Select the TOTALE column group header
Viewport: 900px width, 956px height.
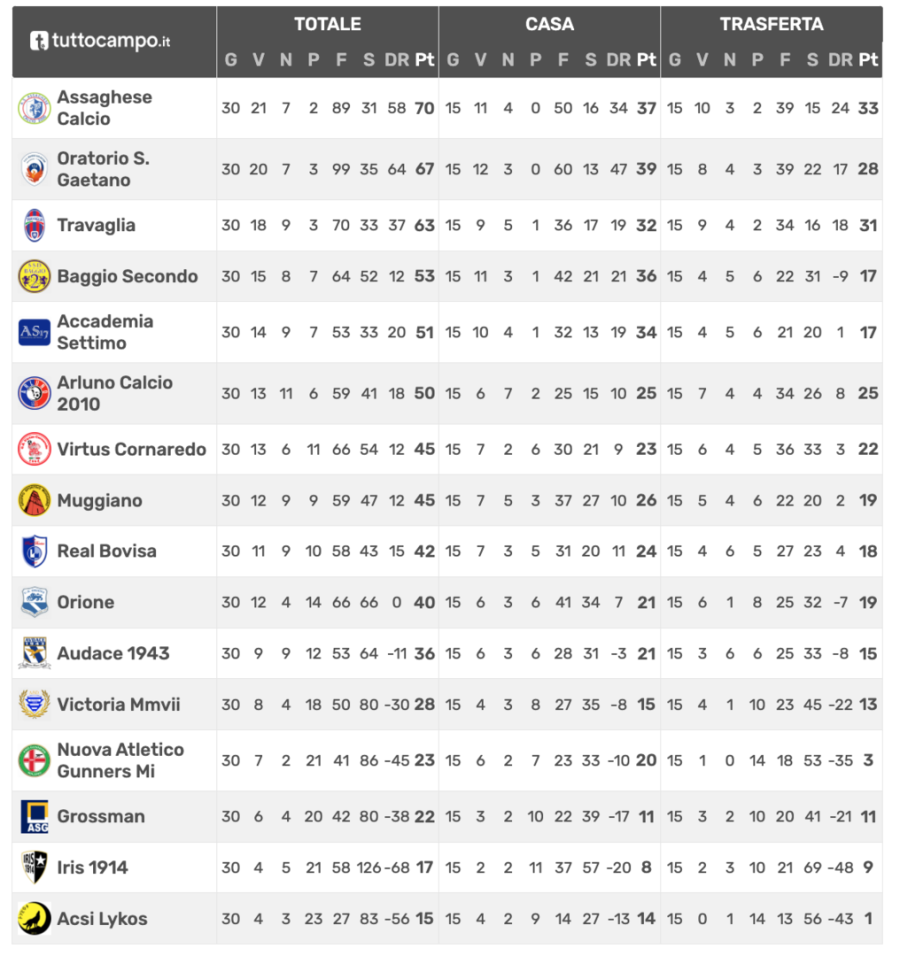[x=327, y=24]
